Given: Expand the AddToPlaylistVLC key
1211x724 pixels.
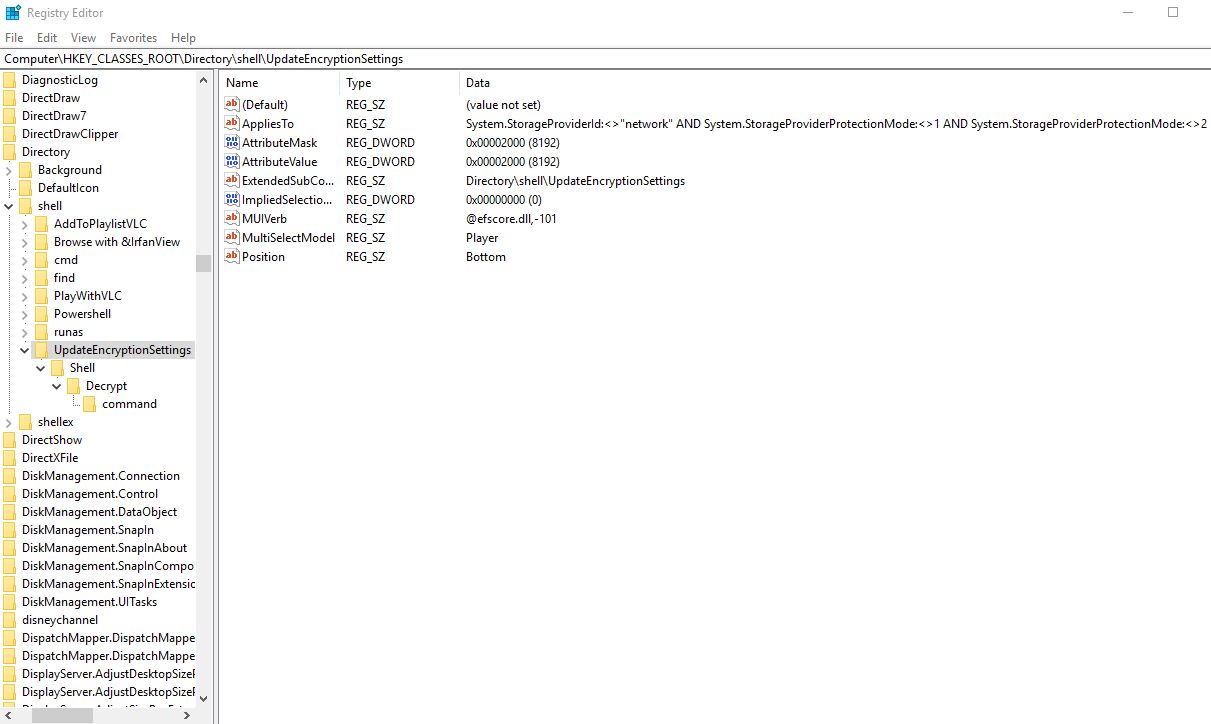Looking at the screenshot, I should coord(24,224).
